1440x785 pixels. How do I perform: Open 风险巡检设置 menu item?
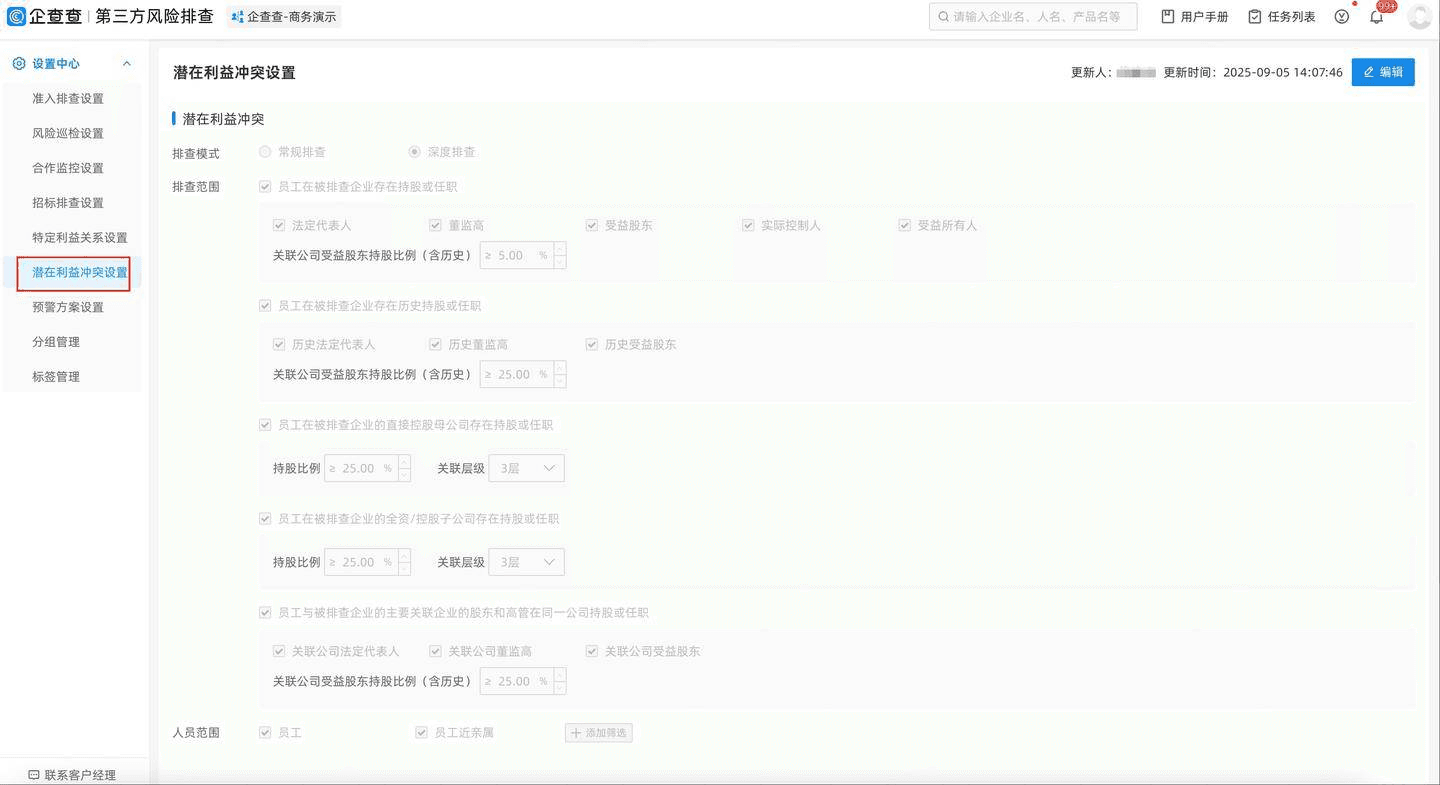(x=68, y=133)
